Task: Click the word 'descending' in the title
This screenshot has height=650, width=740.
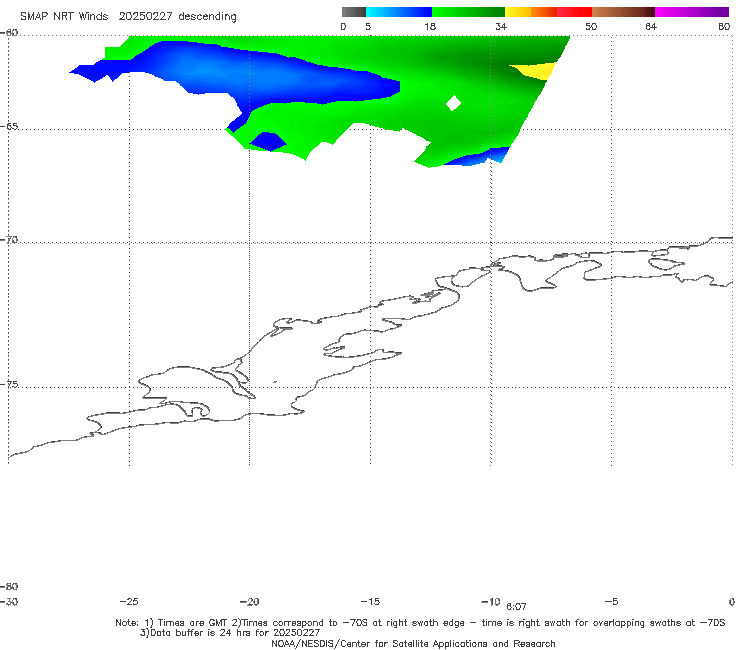Action: point(208,17)
